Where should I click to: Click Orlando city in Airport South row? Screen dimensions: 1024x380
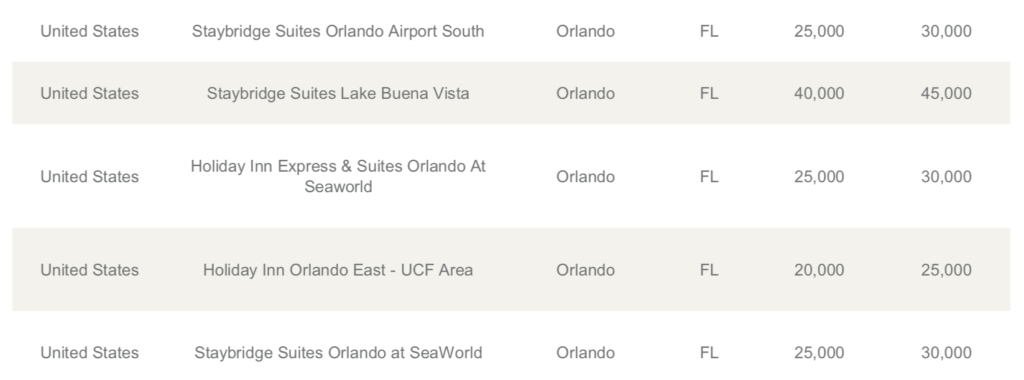(585, 31)
